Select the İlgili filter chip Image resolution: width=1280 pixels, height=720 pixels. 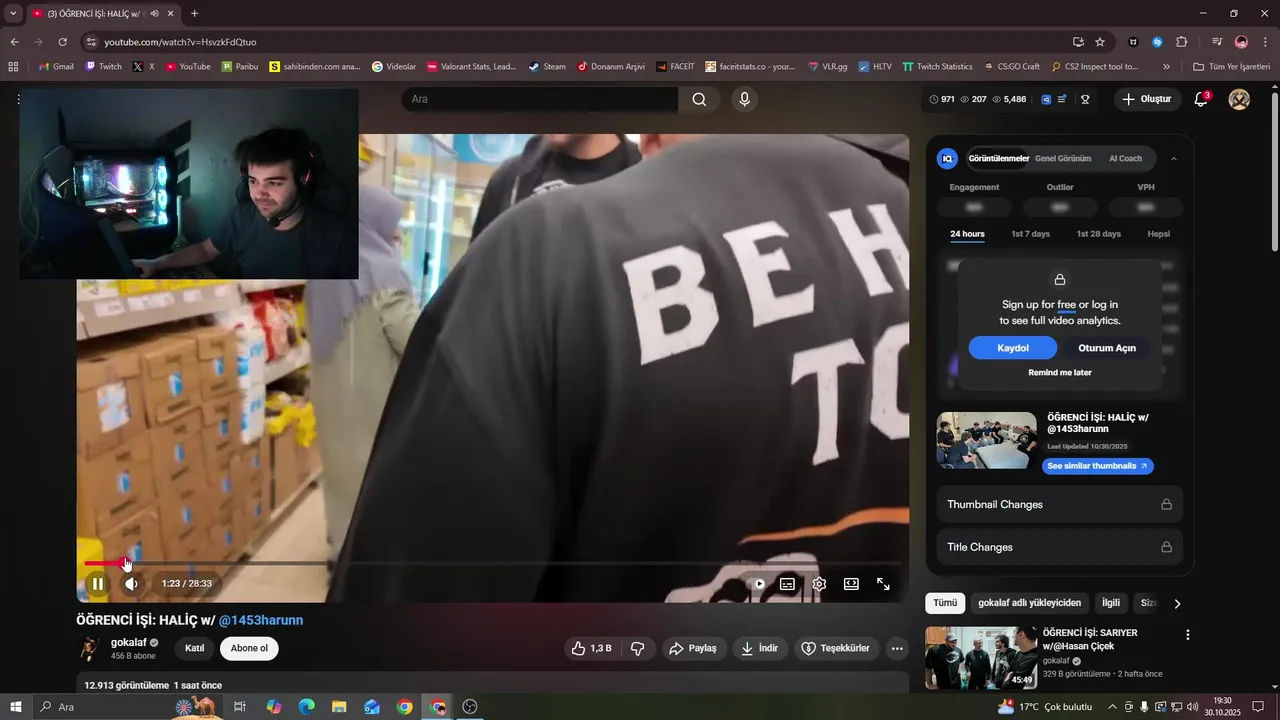point(1111,603)
